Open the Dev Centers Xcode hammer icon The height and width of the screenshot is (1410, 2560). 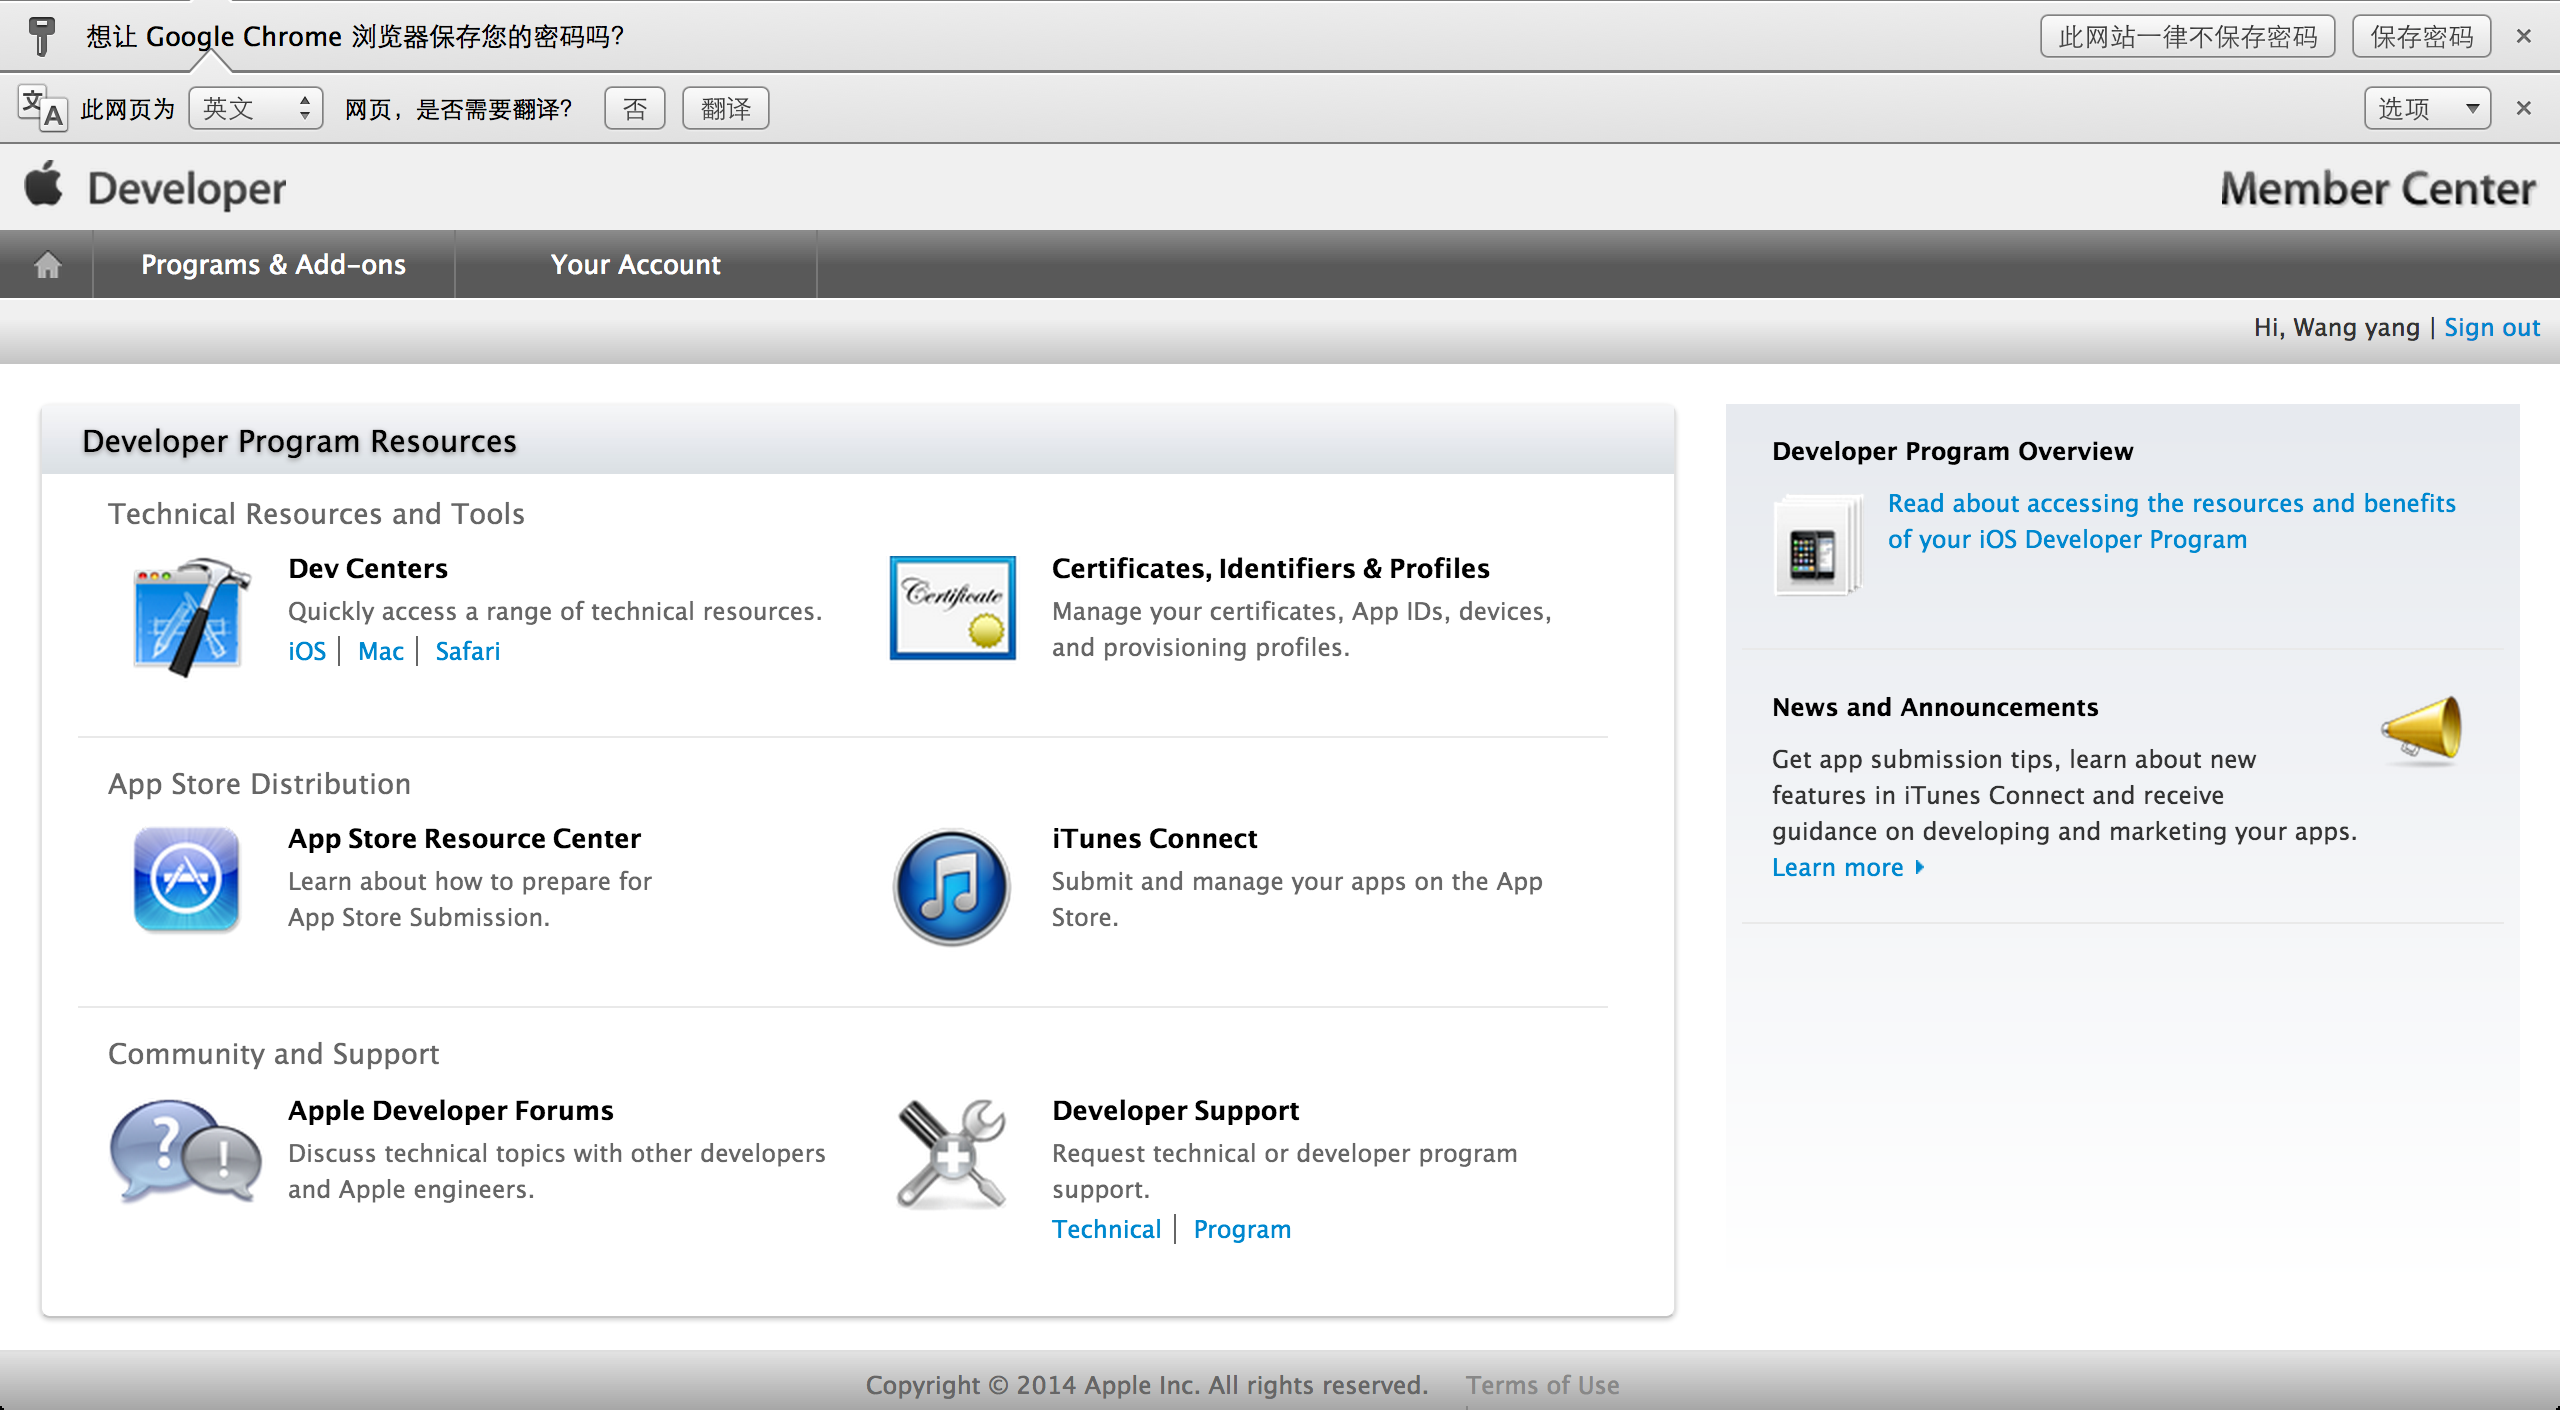[x=191, y=616]
